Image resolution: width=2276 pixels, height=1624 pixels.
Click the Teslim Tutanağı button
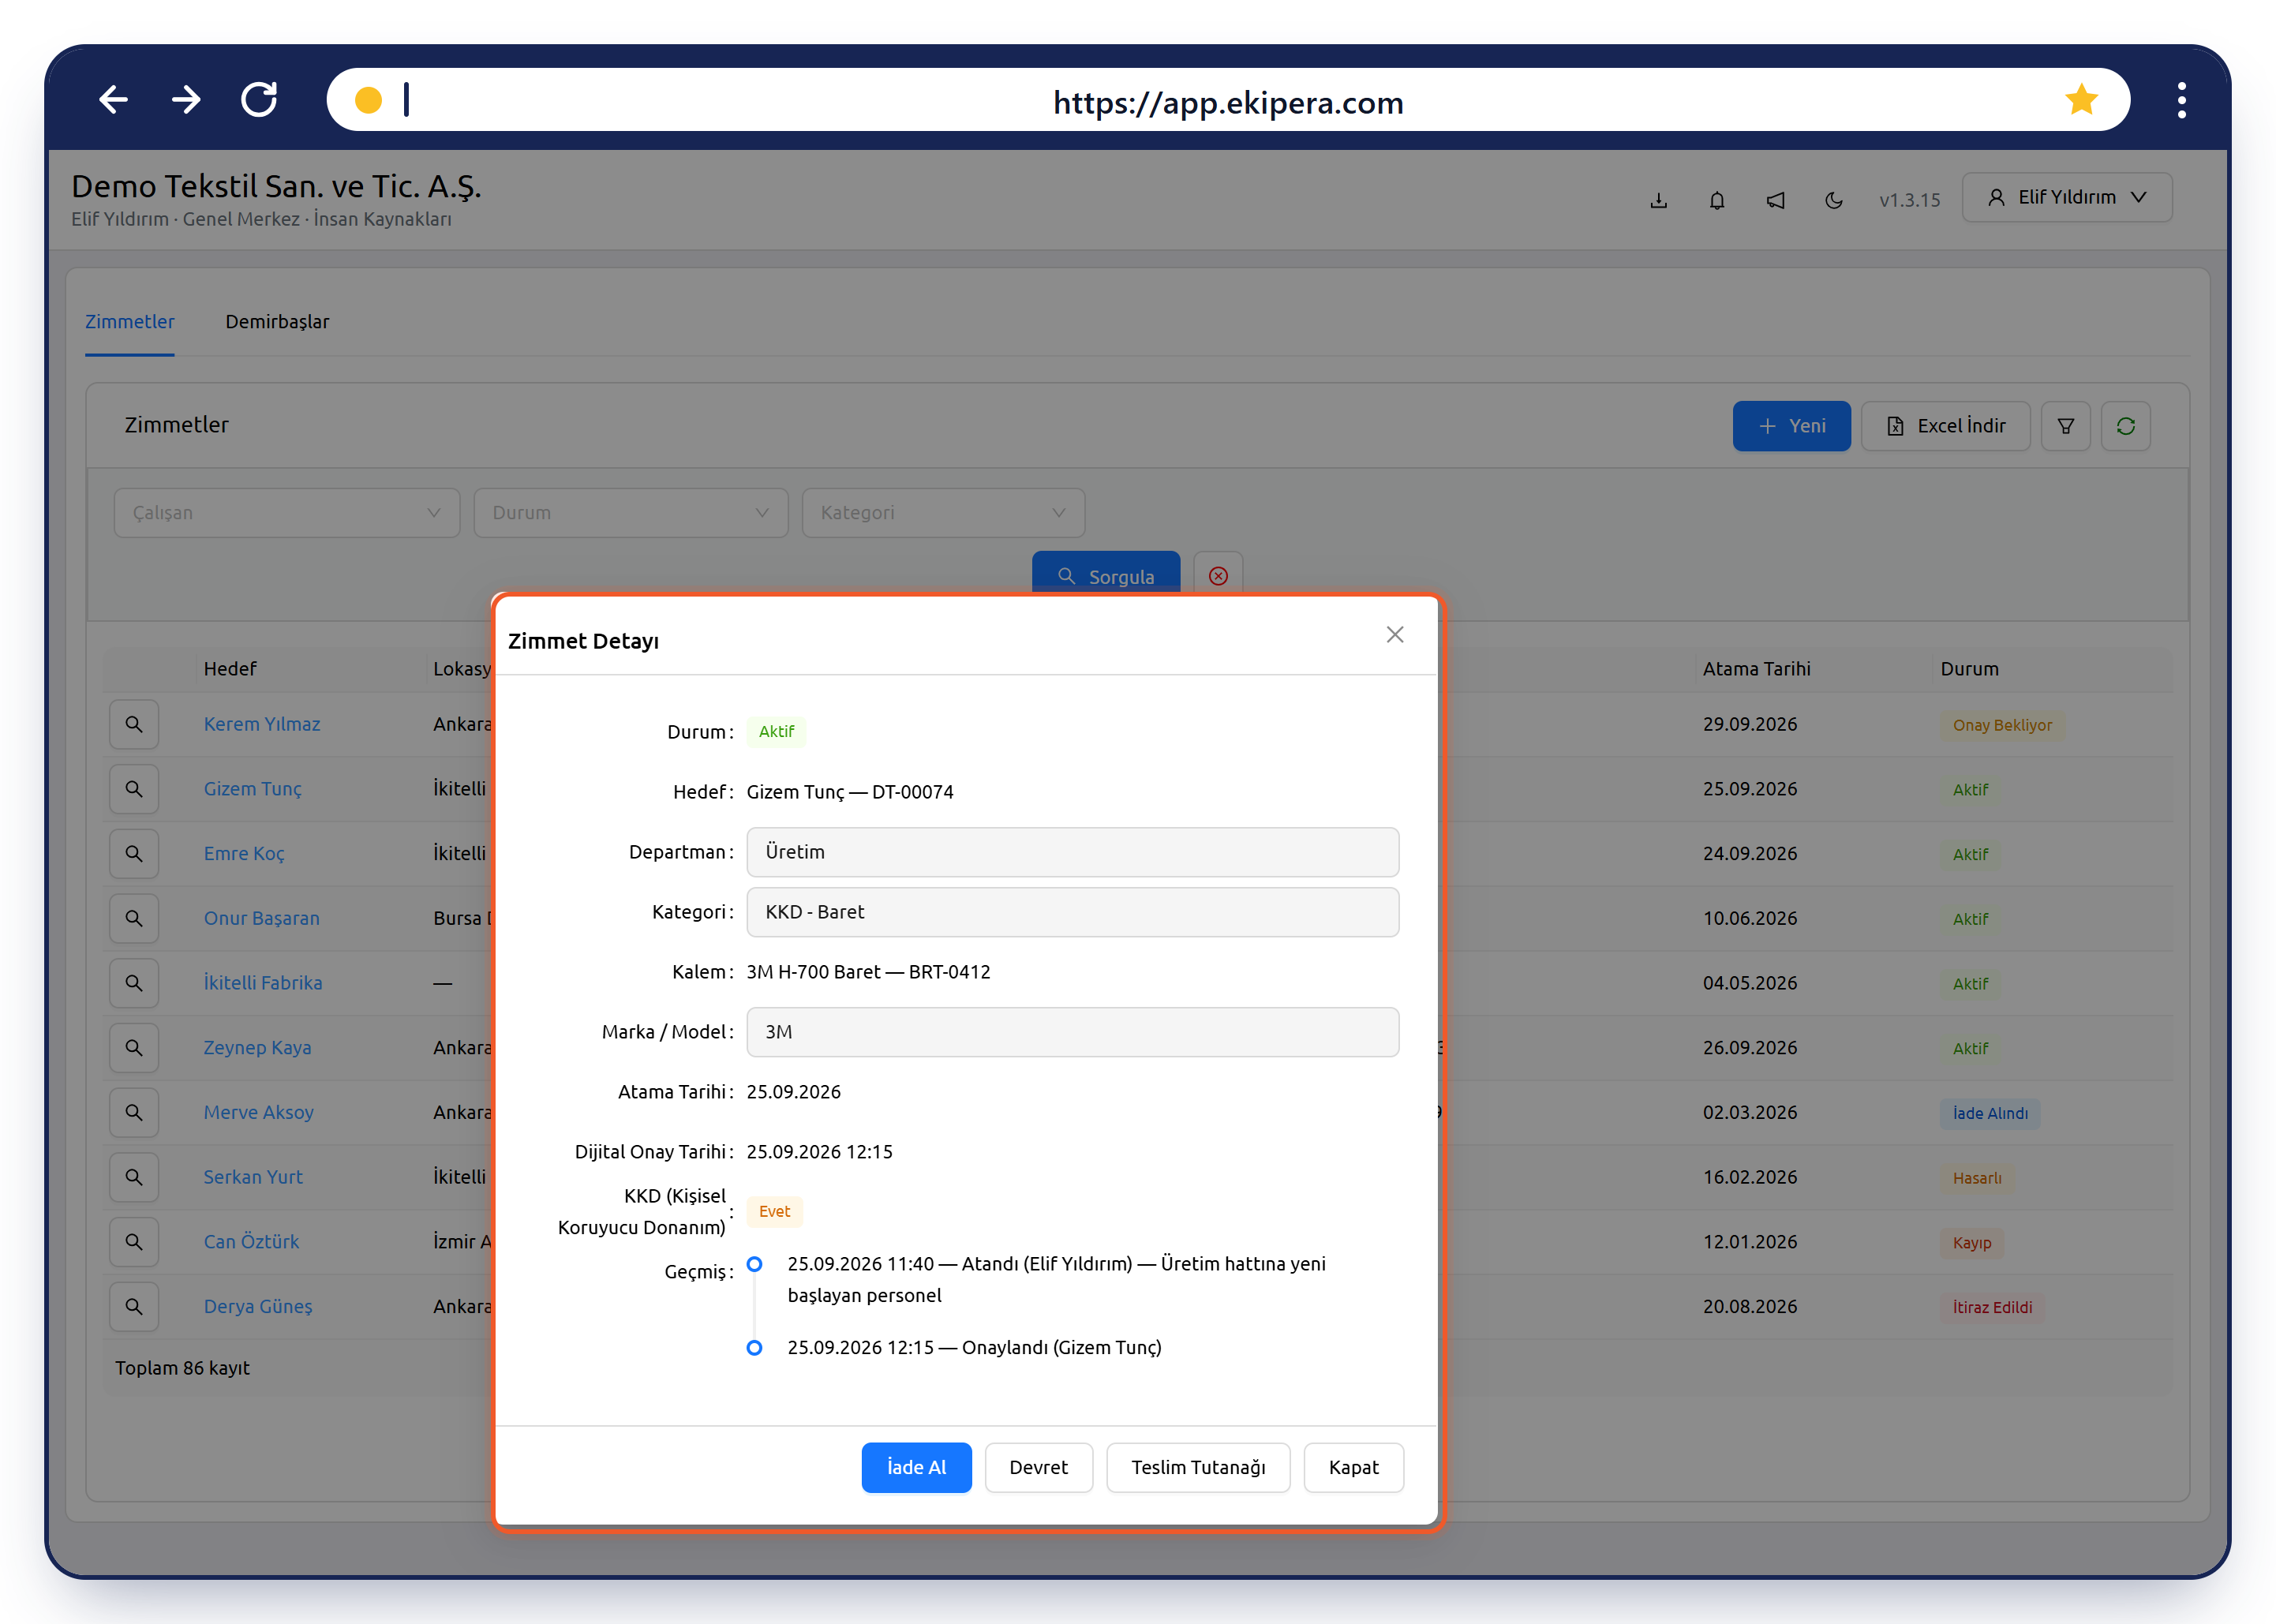pos(1198,1467)
